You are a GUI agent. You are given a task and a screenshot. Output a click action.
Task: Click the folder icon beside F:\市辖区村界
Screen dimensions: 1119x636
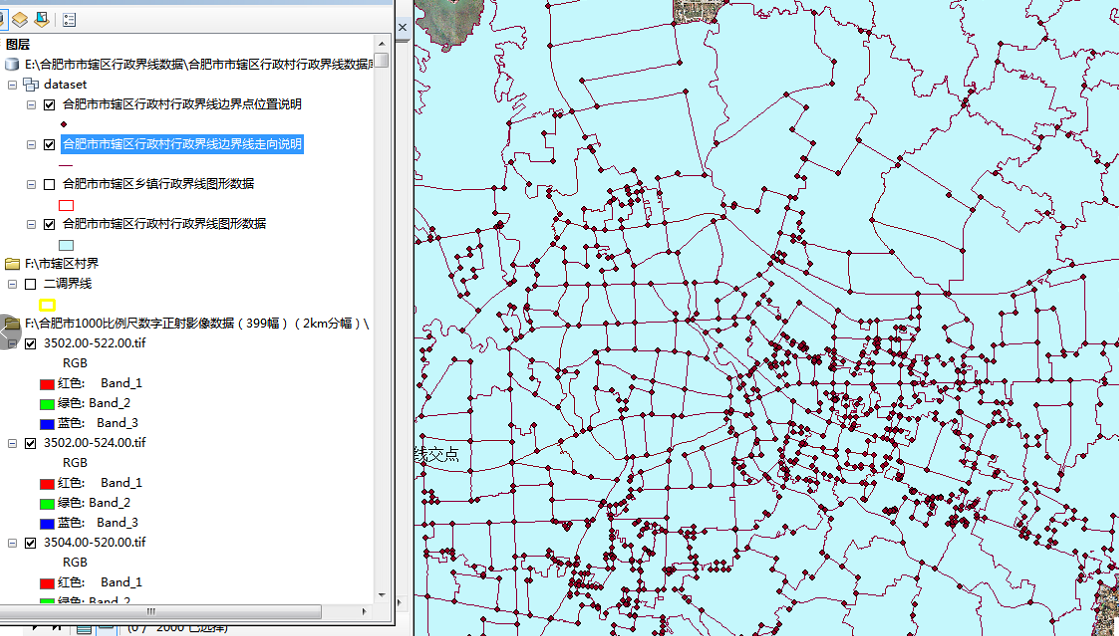(12, 264)
